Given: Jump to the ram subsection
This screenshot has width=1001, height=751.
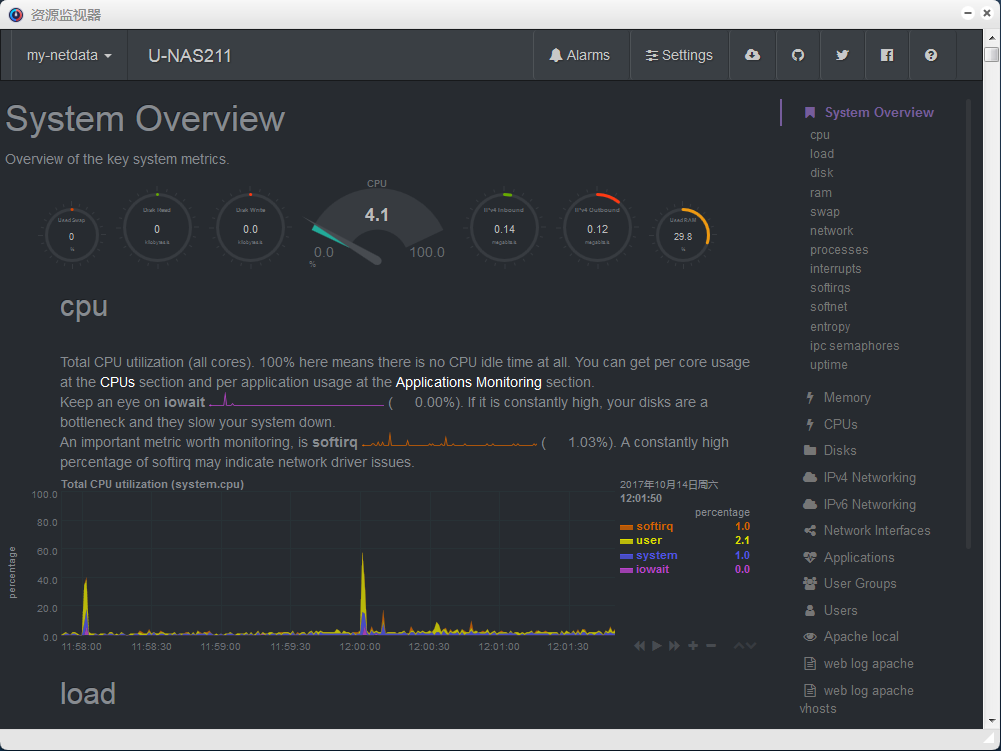Looking at the screenshot, I should (x=821, y=193).
